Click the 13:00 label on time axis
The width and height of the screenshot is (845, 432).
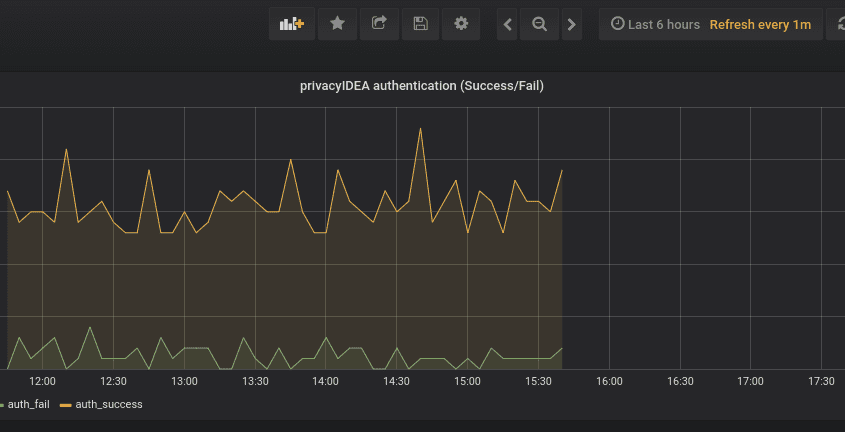tap(184, 381)
